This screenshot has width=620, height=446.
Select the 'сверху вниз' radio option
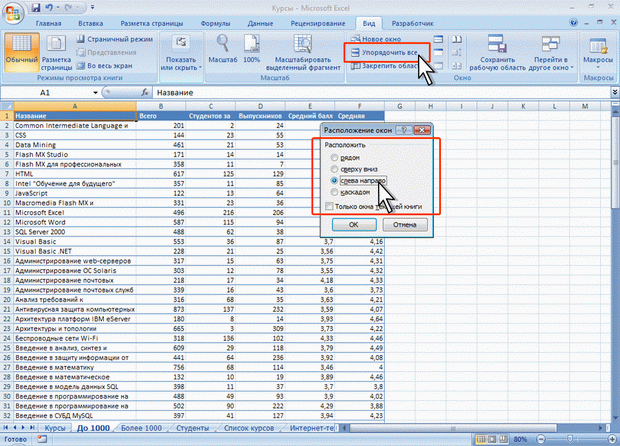click(335, 169)
